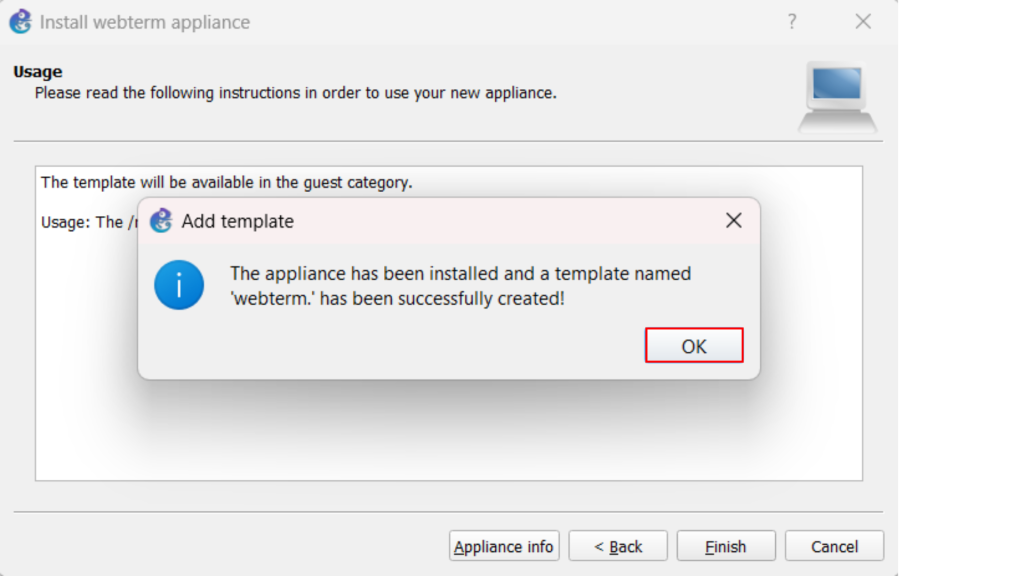Click the GNS3 icon beside Install webterm appliance
Image resolution: width=1024 pixels, height=576 pixels.
[20, 22]
